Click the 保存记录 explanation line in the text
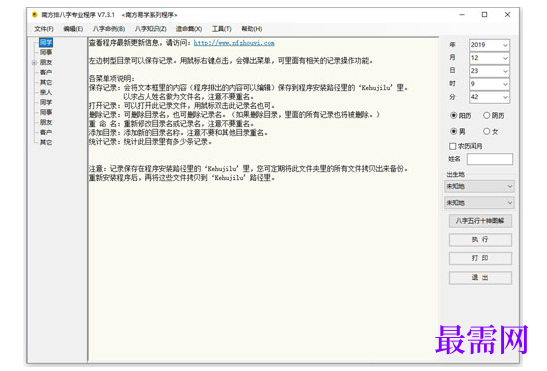This screenshot has height=371, width=547. tap(248, 88)
